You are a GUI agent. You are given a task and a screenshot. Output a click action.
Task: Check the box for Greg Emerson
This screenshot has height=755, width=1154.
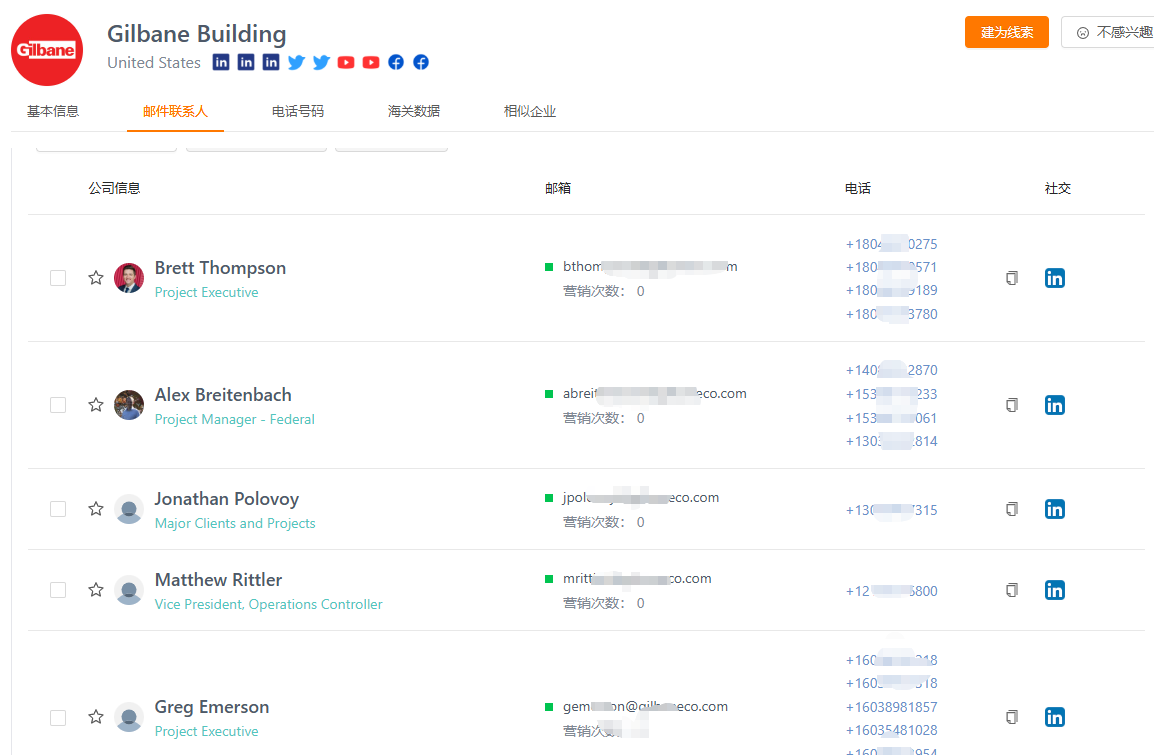(x=58, y=717)
